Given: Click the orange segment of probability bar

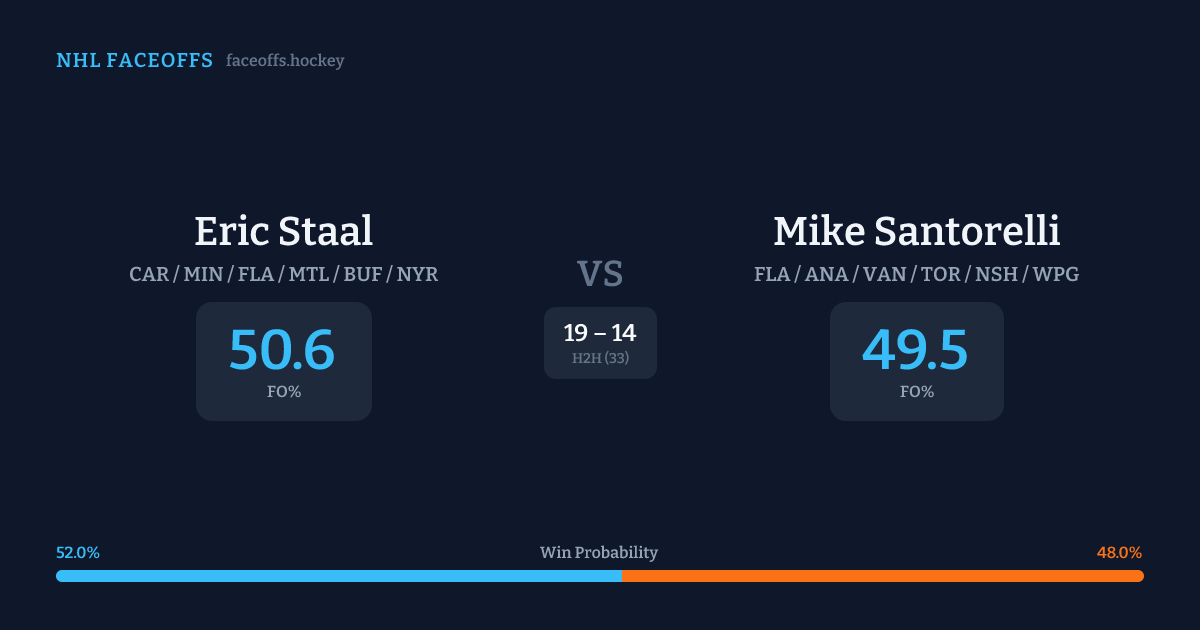Looking at the screenshot, I should tap(882, 576).
